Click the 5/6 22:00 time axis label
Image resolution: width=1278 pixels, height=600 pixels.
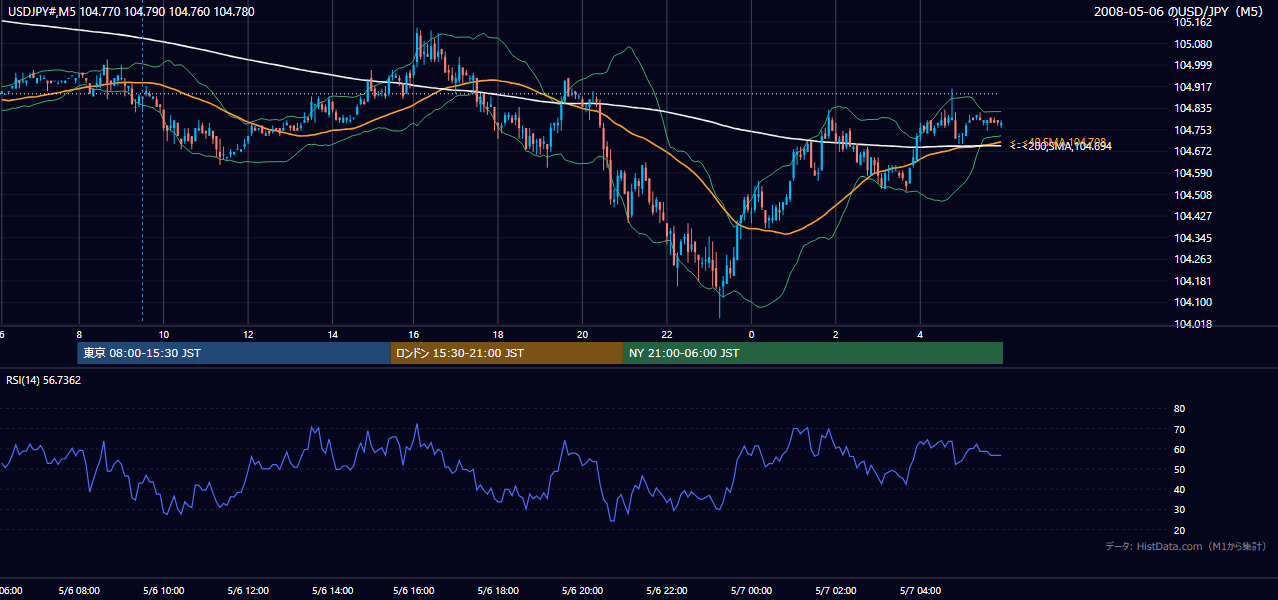666,591
